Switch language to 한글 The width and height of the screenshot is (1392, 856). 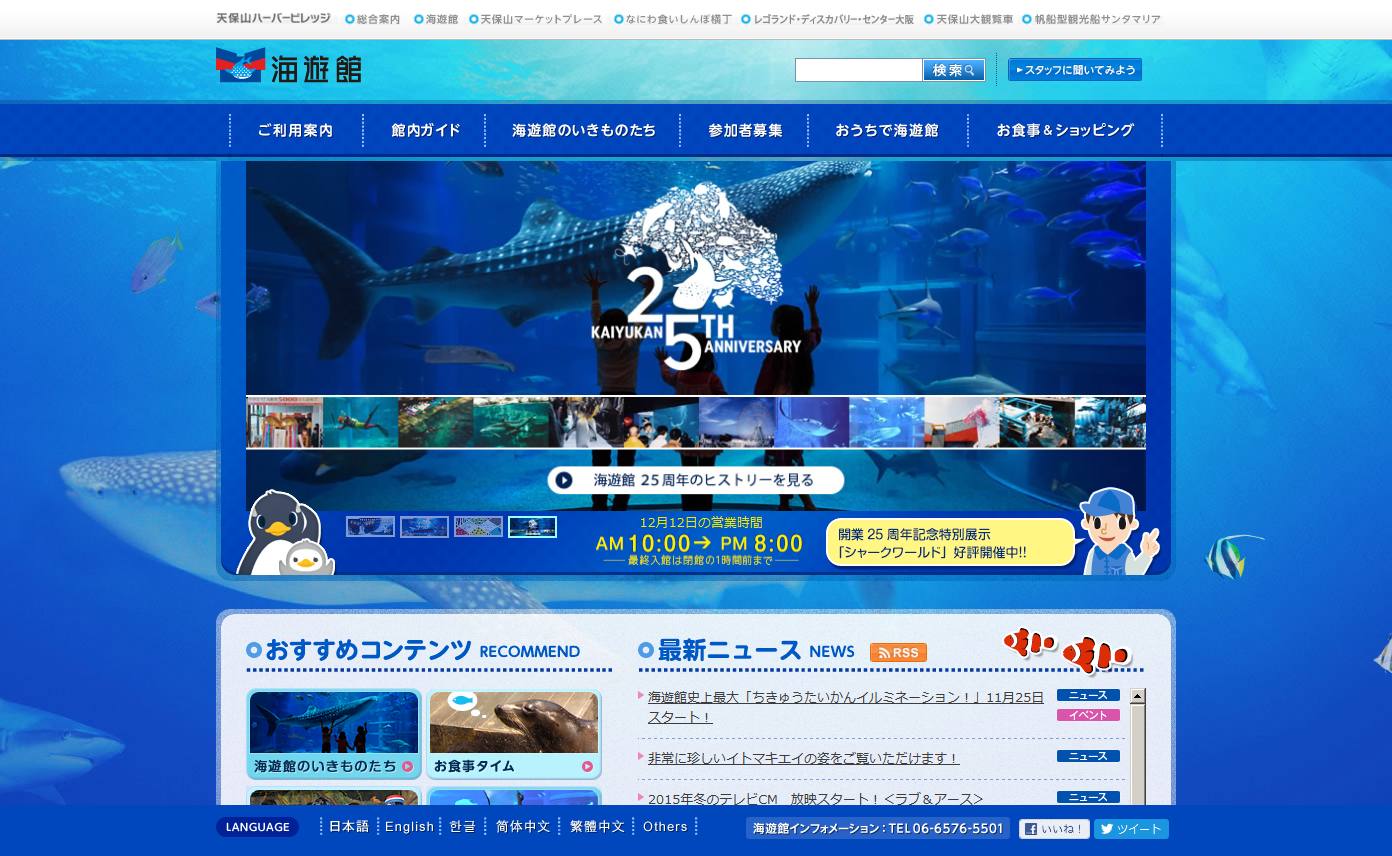click(x=463, y=827)
